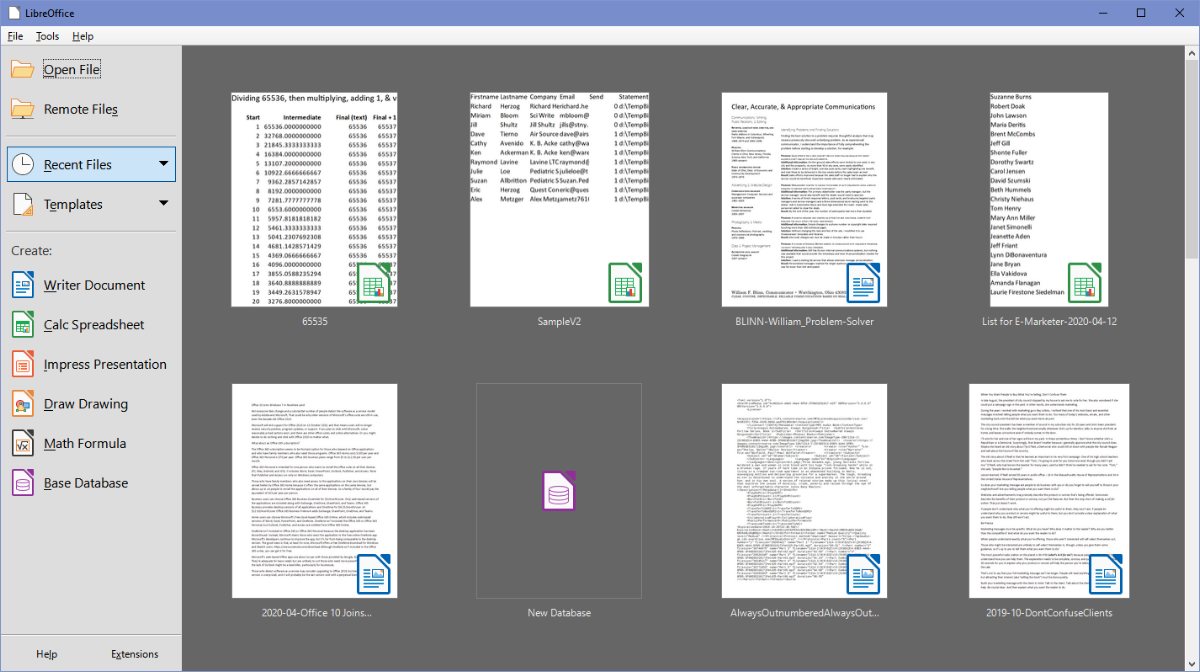Viewport: 1200px width, 672px height.
Task: Open the 65535 spreadsheet thumbnail
Action: [x=315, y=200]
